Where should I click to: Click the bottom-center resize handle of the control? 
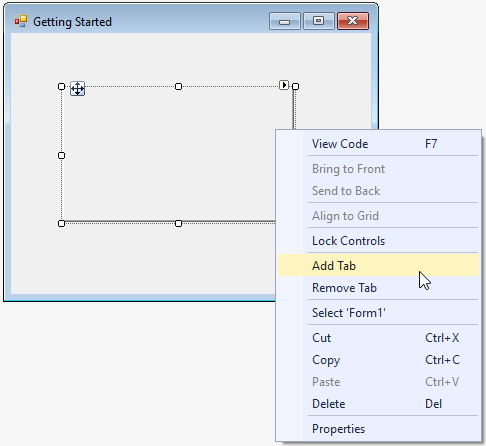[178, 223]
